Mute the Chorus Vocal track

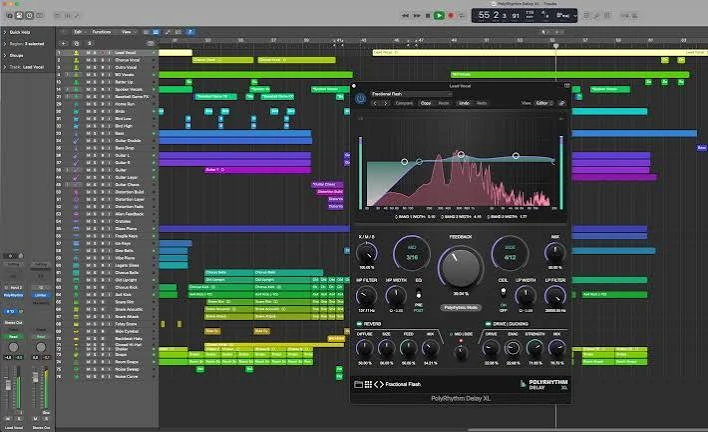pyautogui.click(x=88, y=60)
